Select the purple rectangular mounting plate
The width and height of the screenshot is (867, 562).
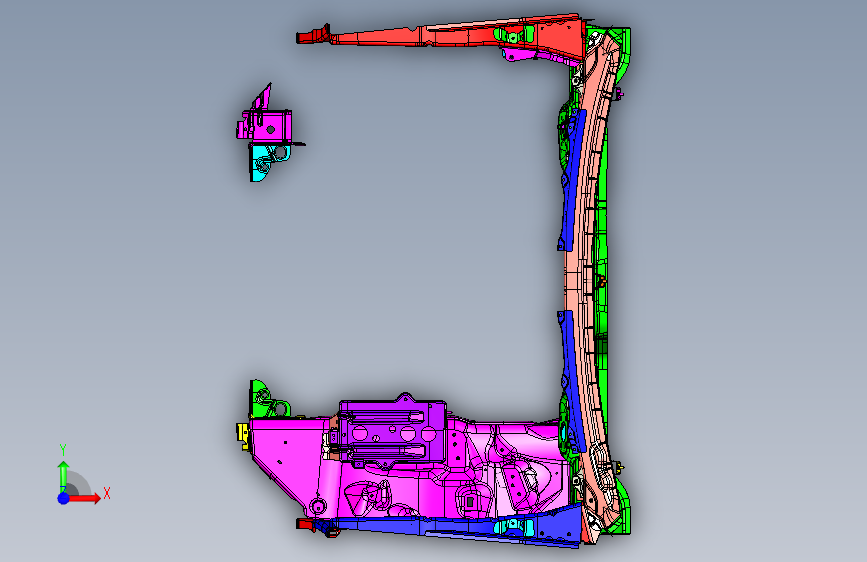tap(393, 430)
